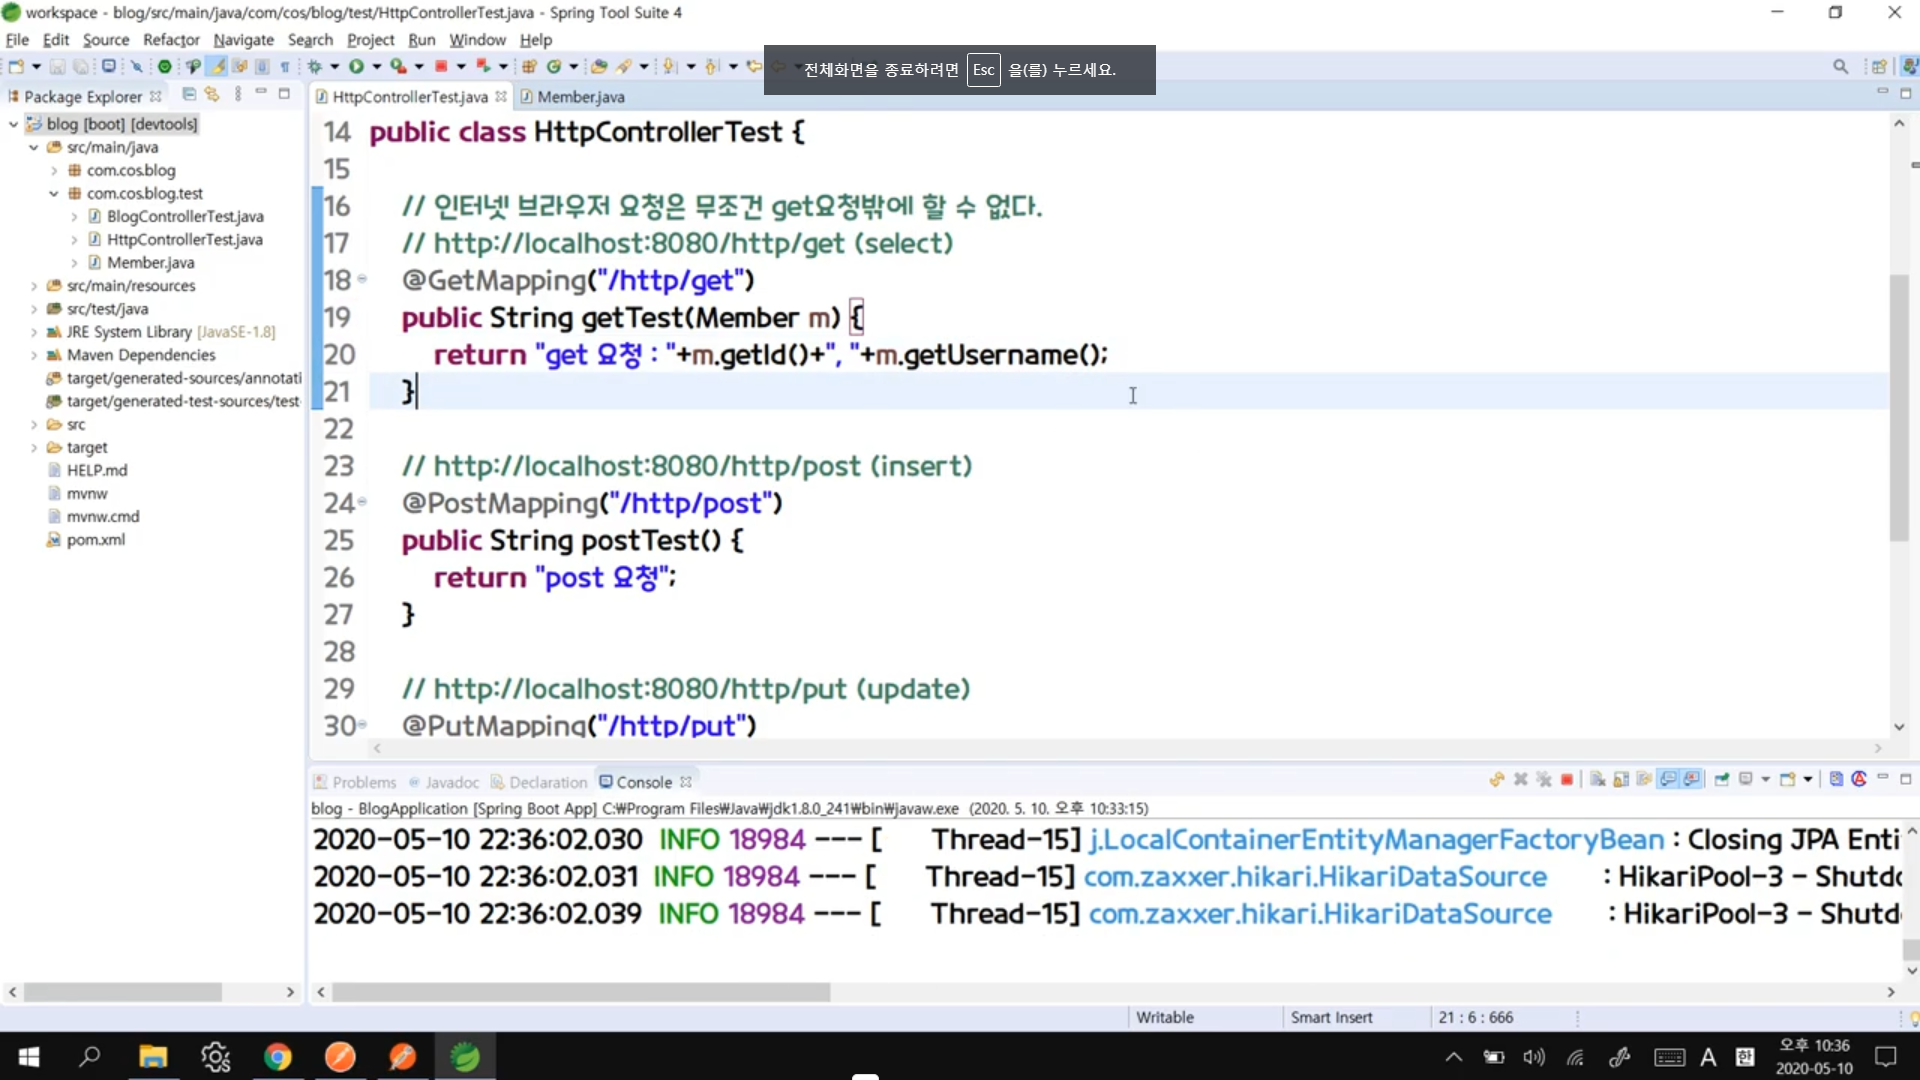
Task: Toggle Show Console When Standard Out Changes
Action: point(1667,780)
